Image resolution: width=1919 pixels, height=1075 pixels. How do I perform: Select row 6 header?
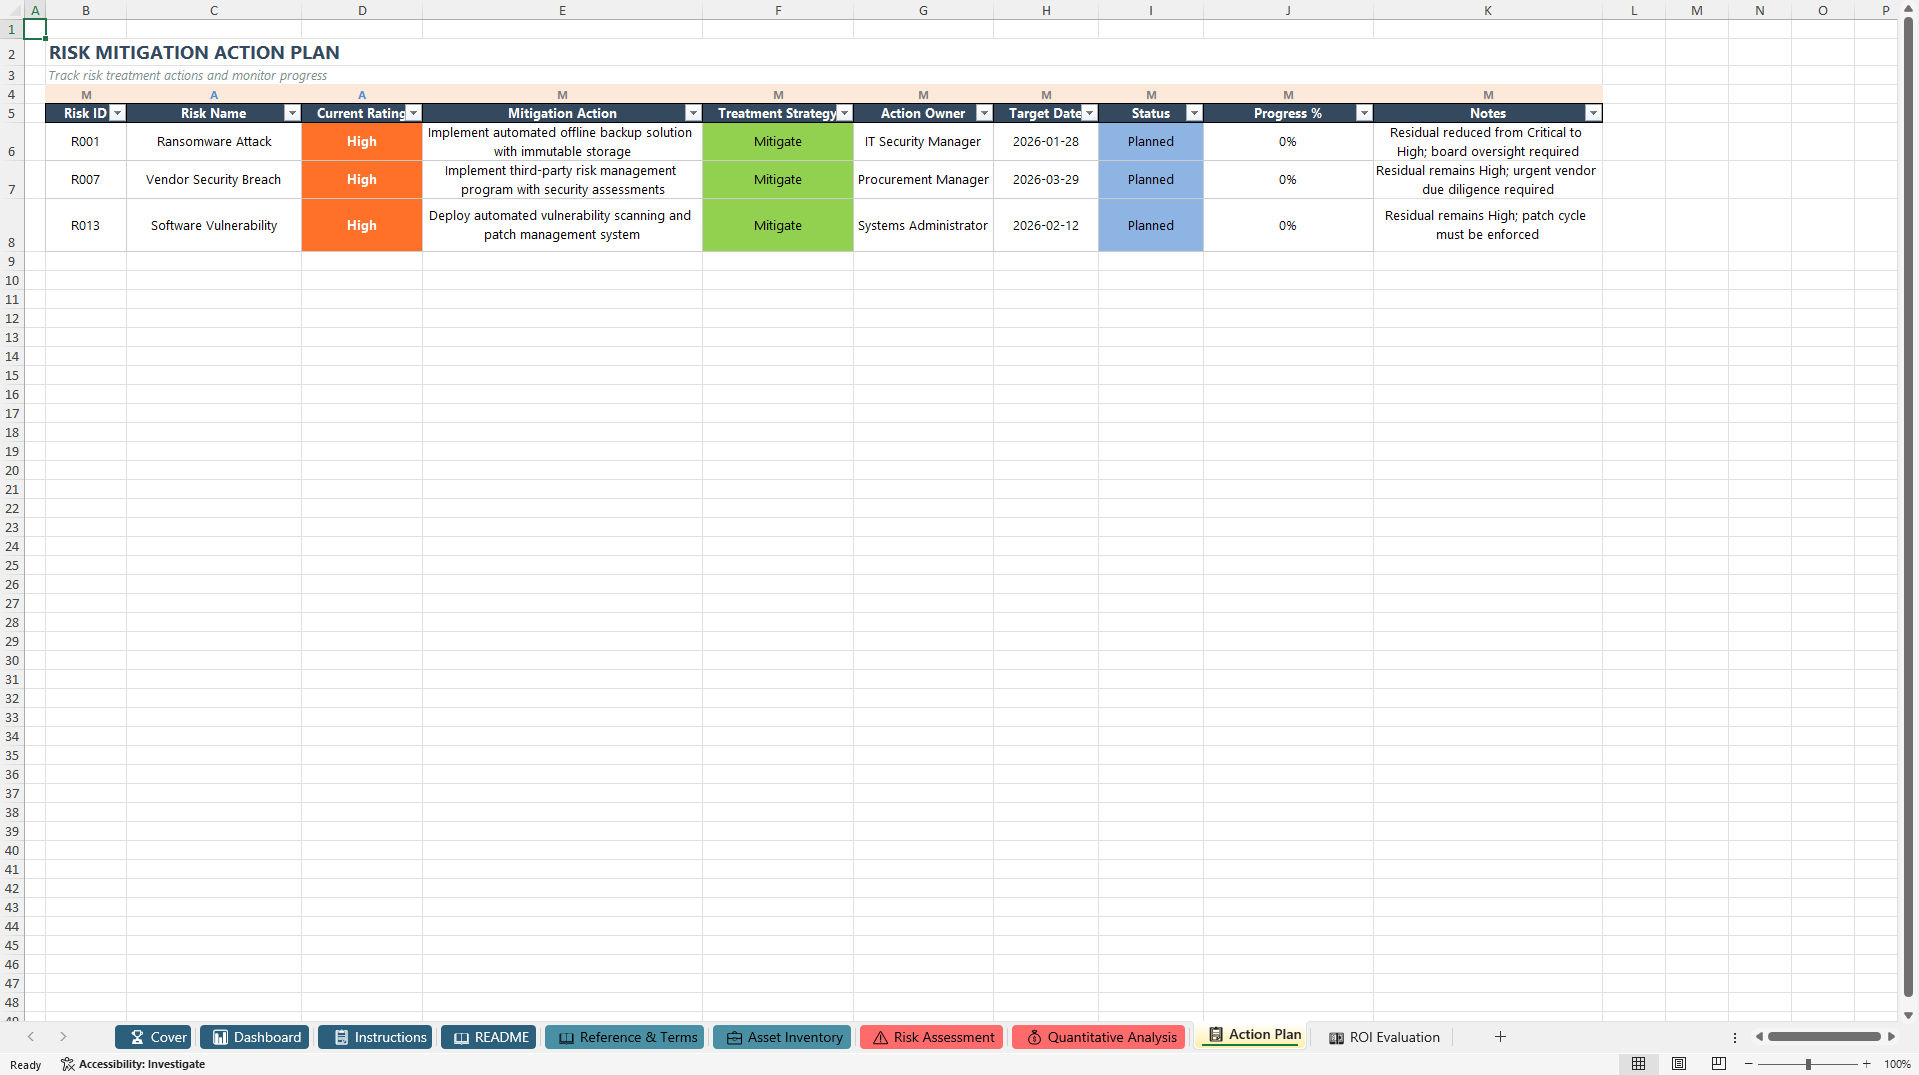pos(12,142)
